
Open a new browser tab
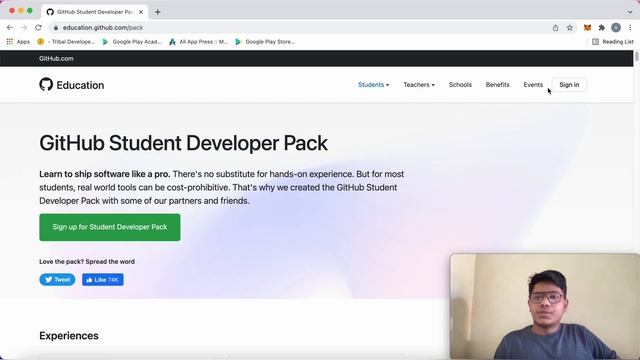coord(158,12)
